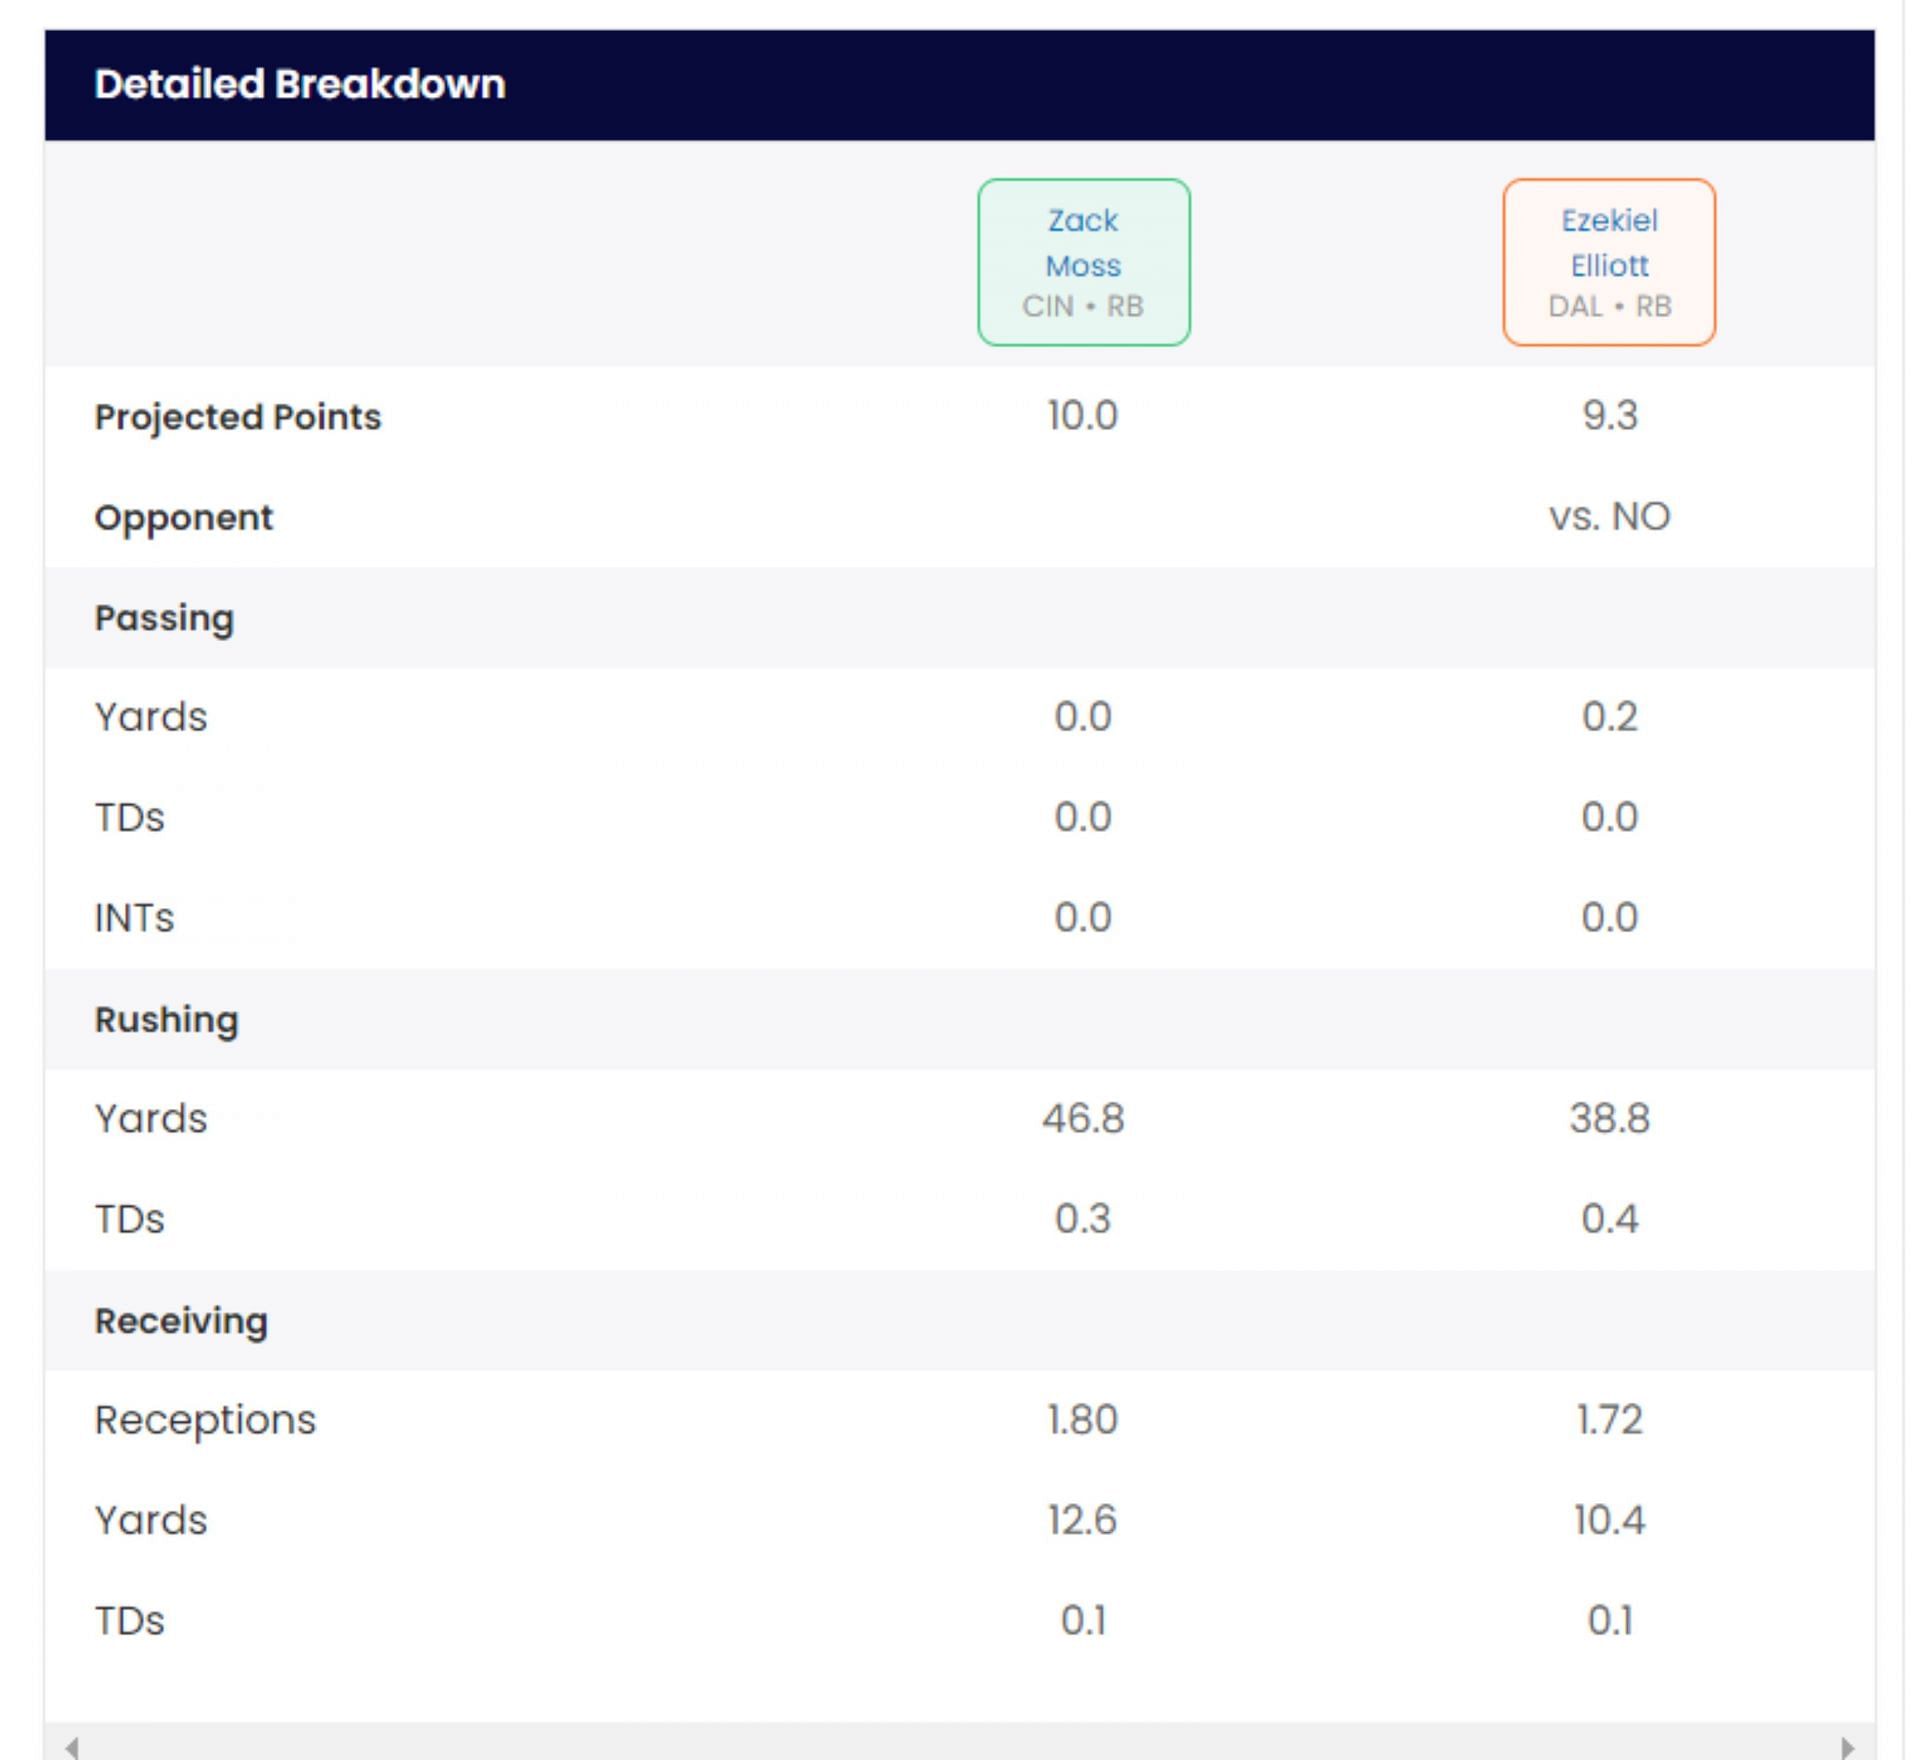The image size is (1920, 1760).
Task: Click the left scroll arrow of horizontal scrollbar
Action: point(71,1747)
